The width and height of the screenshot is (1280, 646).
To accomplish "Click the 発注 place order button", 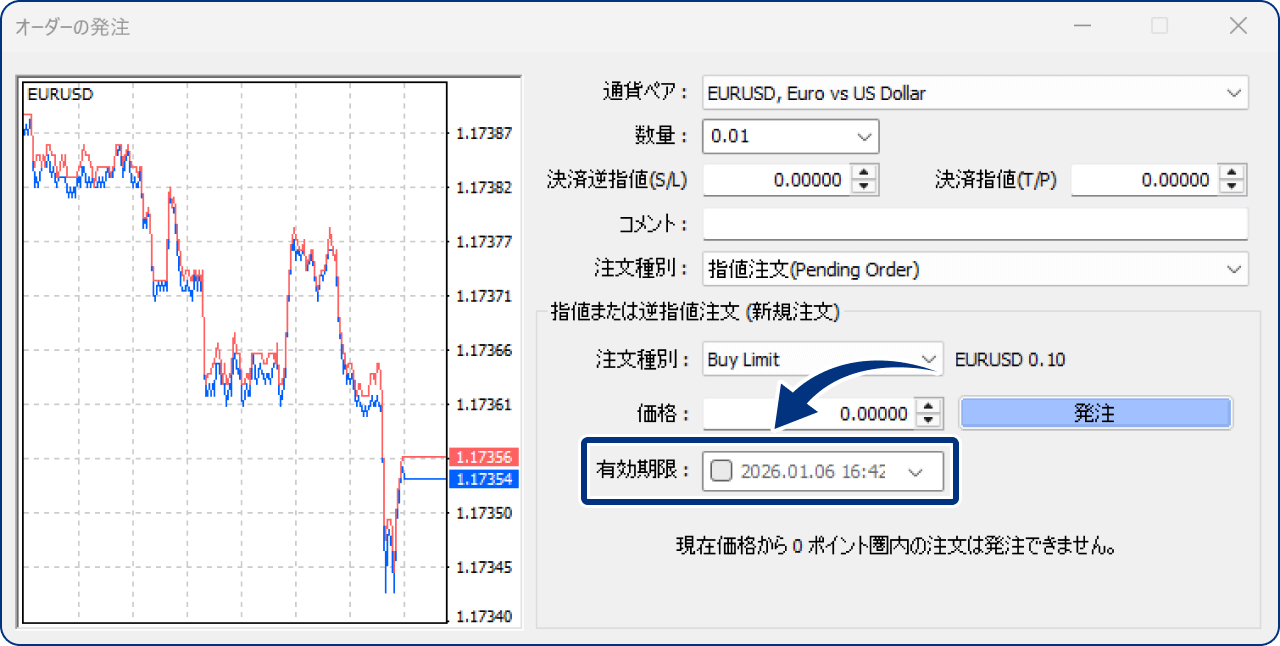I will 1095,412.
